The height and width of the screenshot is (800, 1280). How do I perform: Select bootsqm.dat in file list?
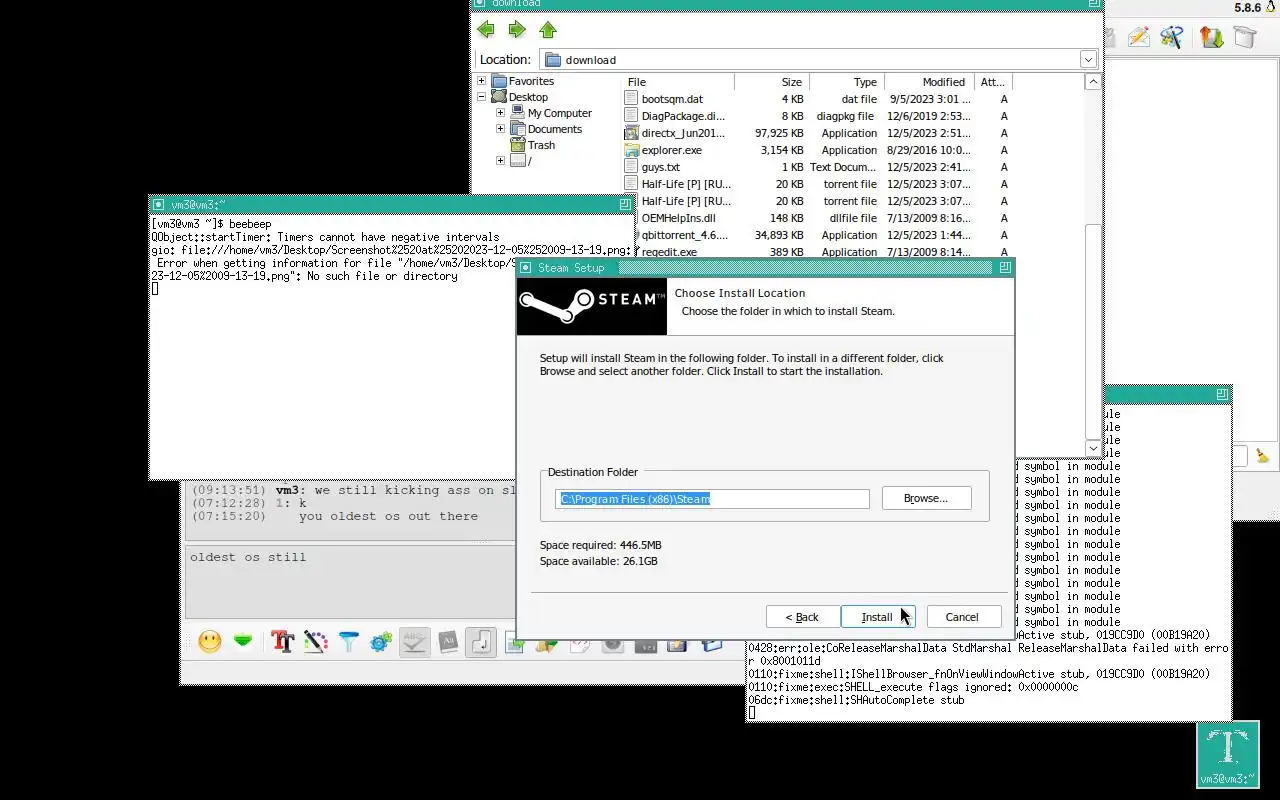pos(672,99)
